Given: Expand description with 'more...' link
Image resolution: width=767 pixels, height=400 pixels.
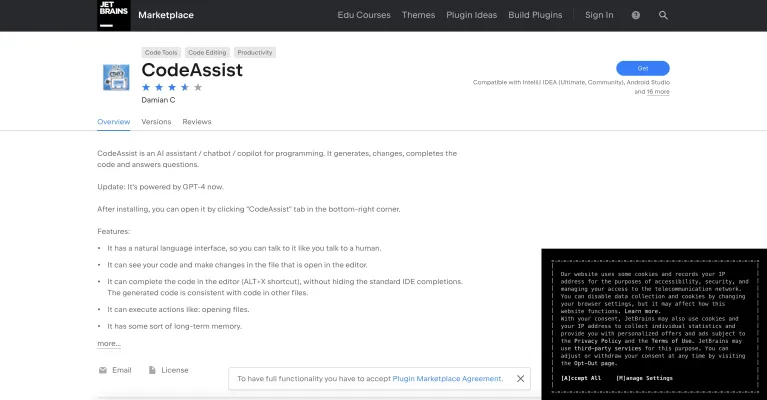Looking at the screenshot, I should tap(109, 344).
